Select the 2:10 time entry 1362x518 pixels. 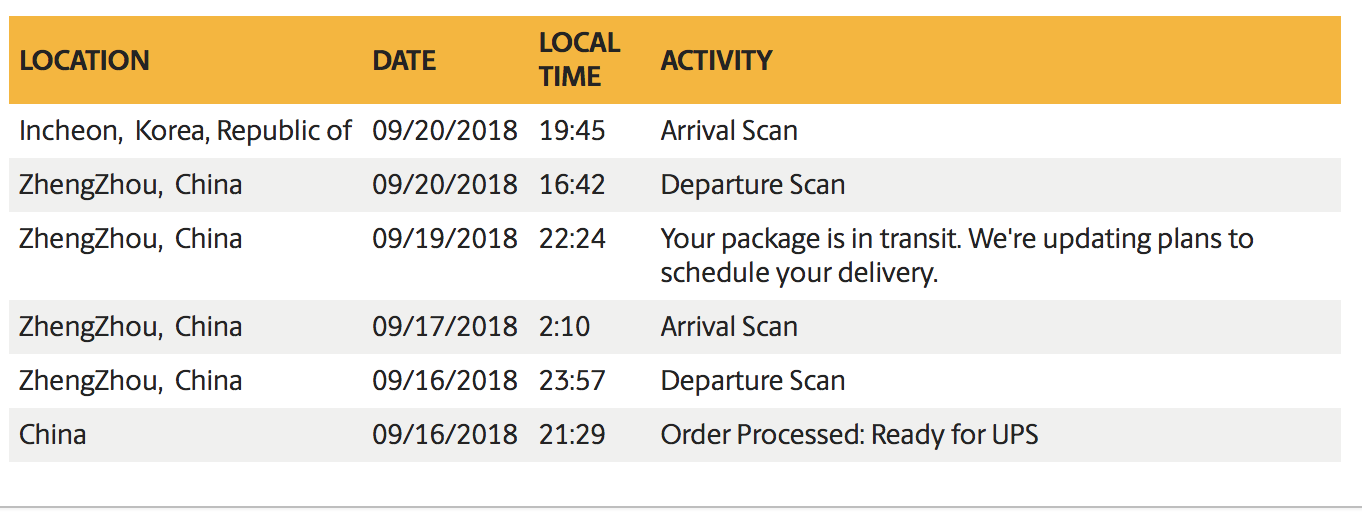click(565, 327)
